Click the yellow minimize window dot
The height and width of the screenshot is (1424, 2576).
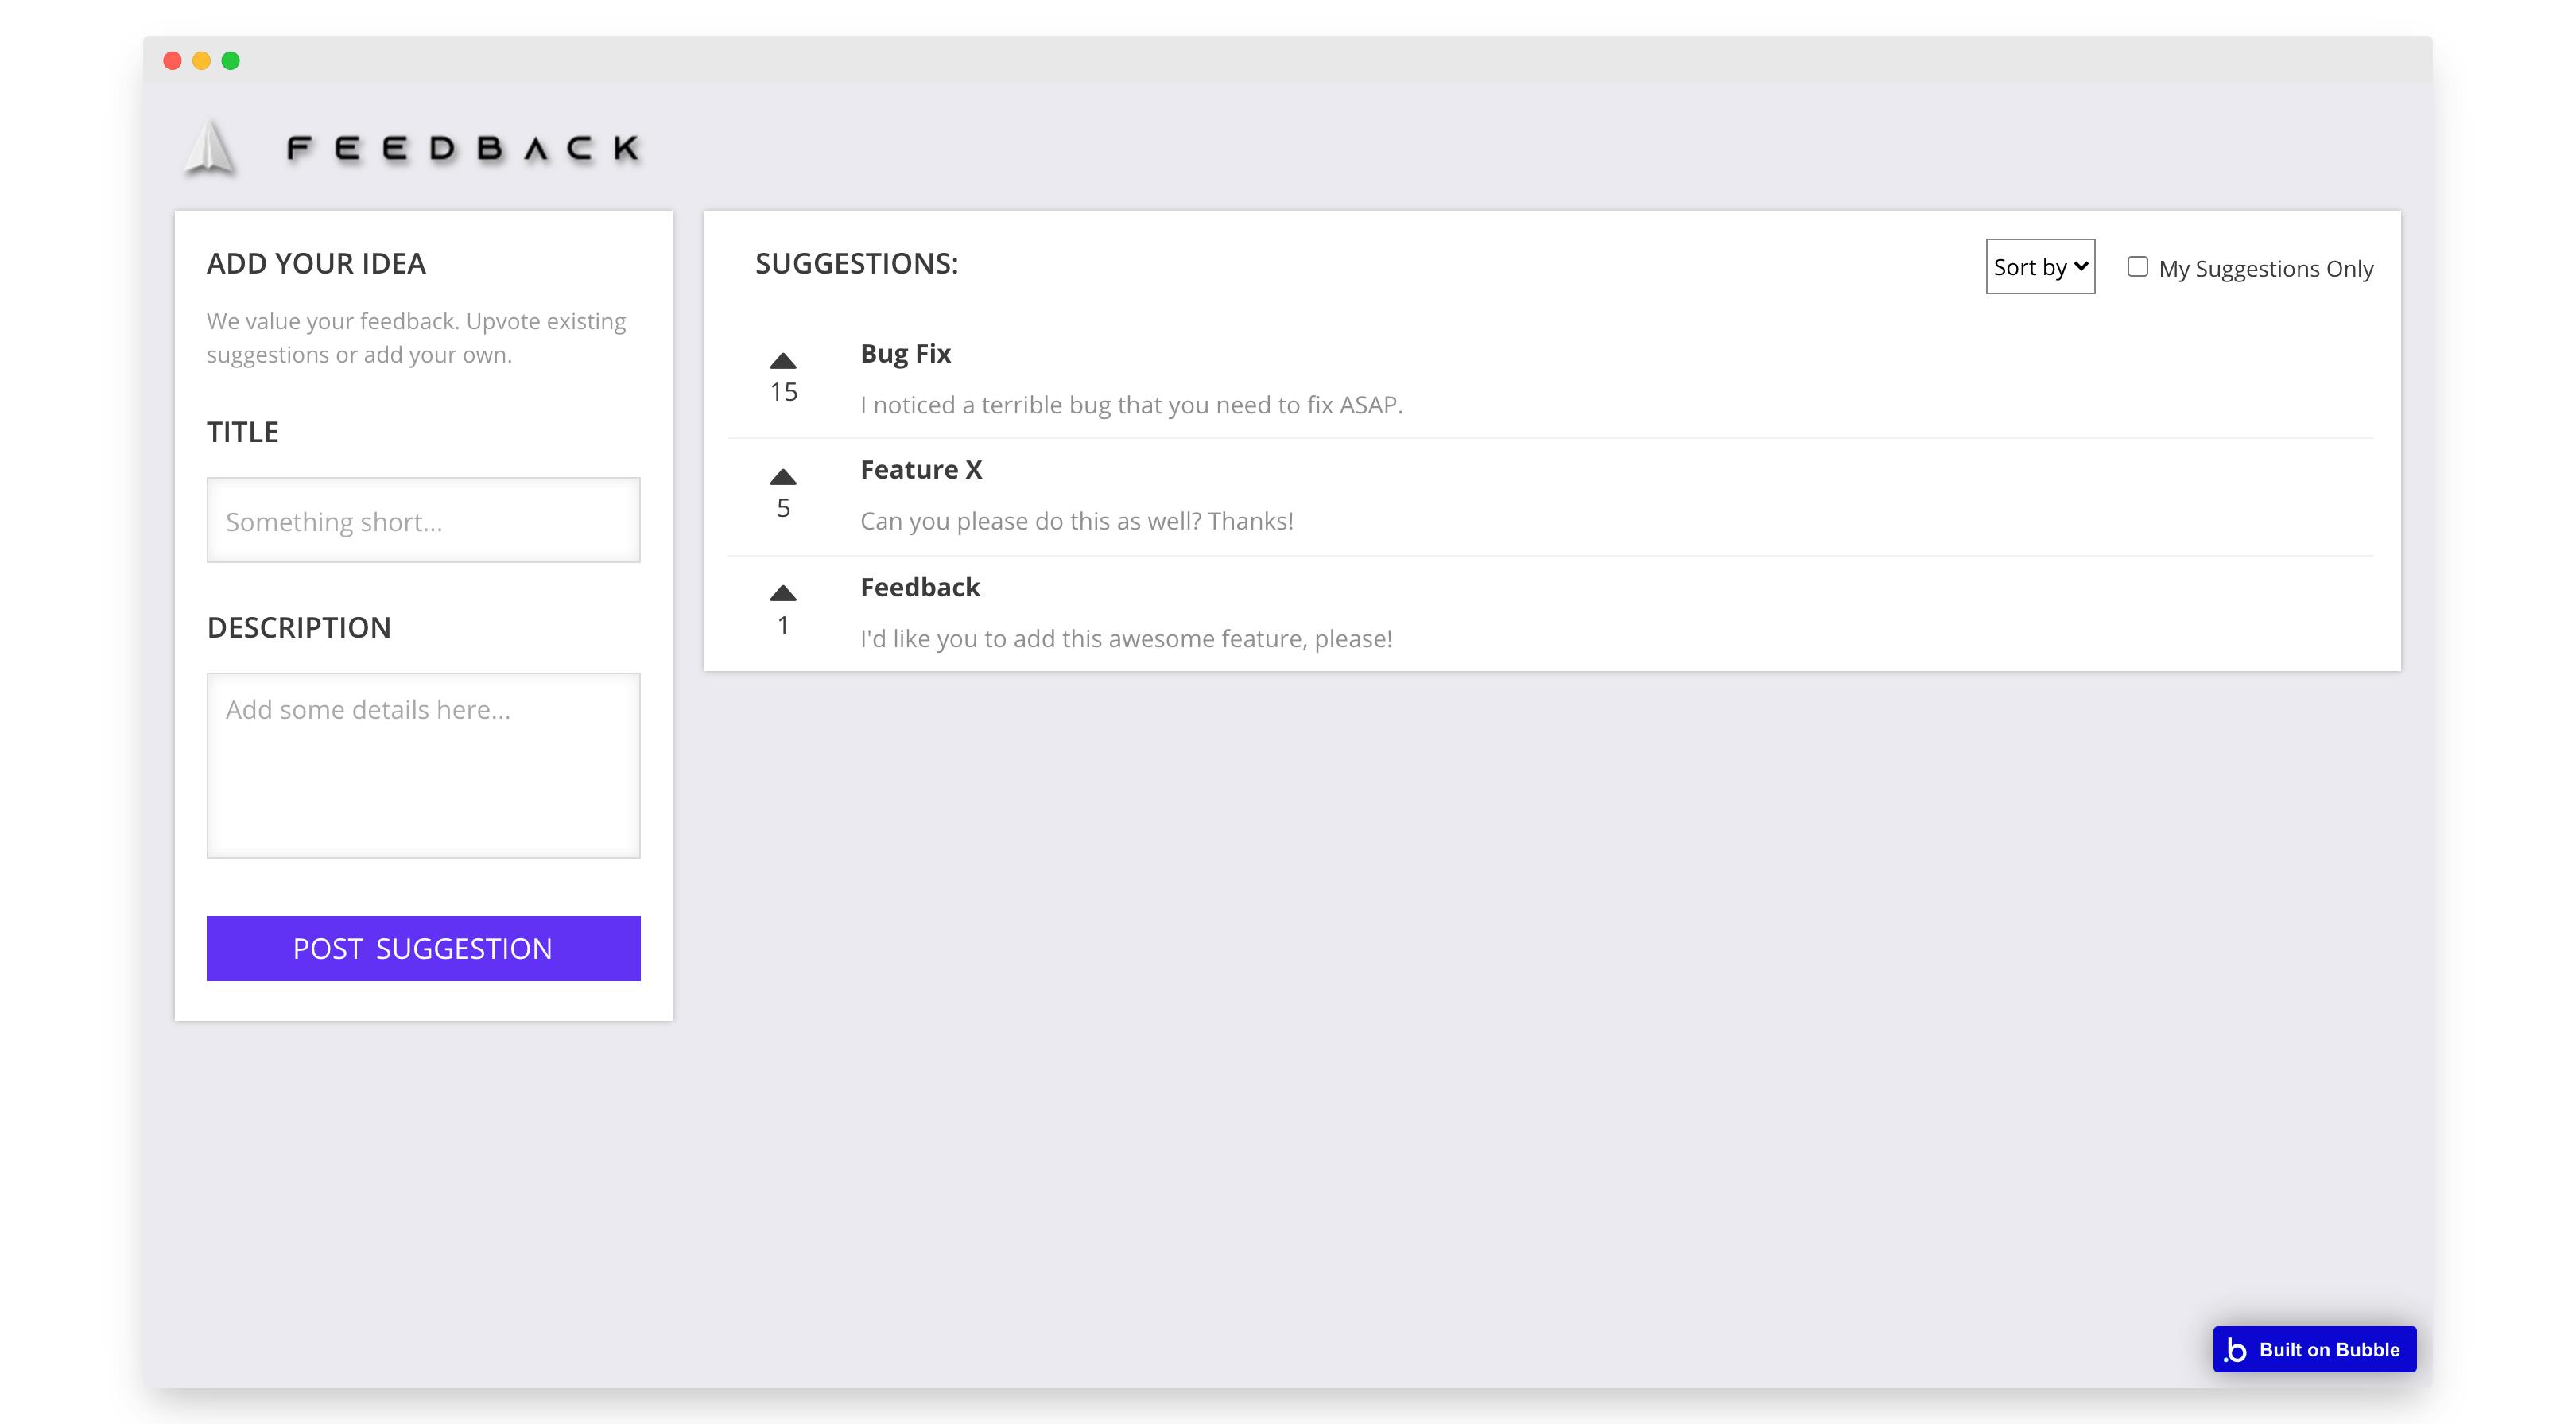coord(201,61)
